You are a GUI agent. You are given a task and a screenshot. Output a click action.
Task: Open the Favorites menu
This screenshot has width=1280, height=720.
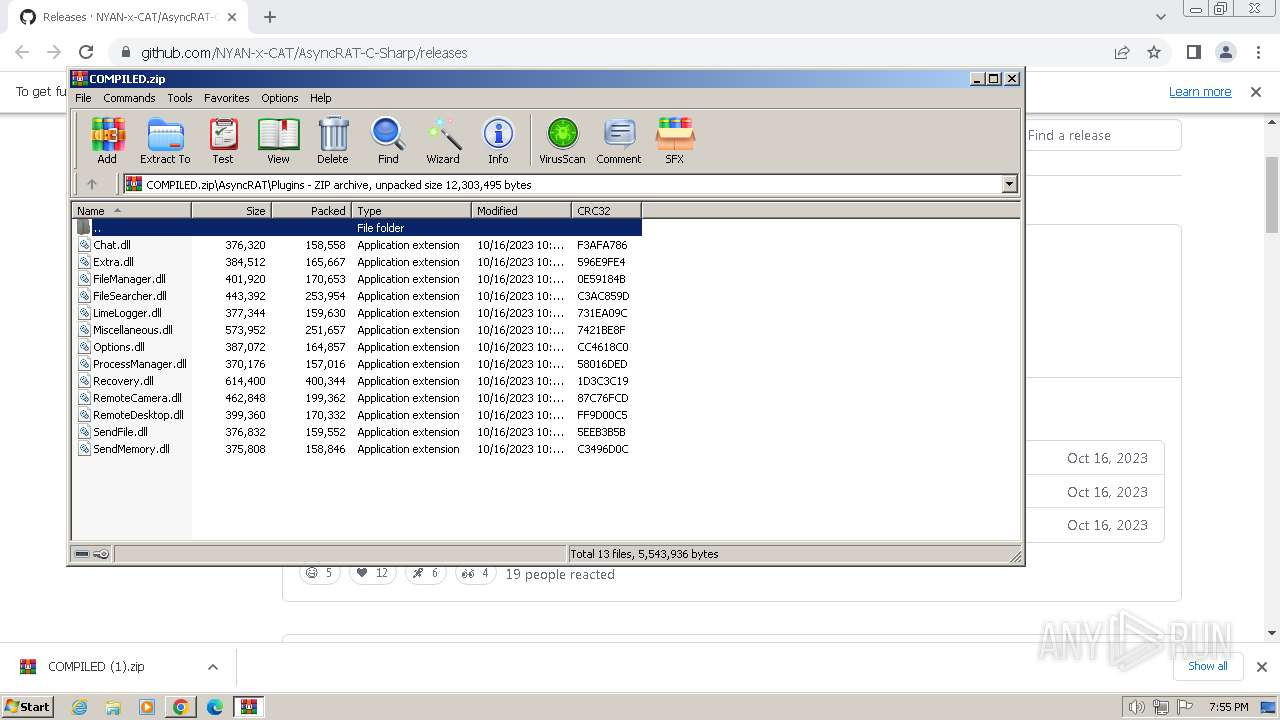[x=227, y=98]
